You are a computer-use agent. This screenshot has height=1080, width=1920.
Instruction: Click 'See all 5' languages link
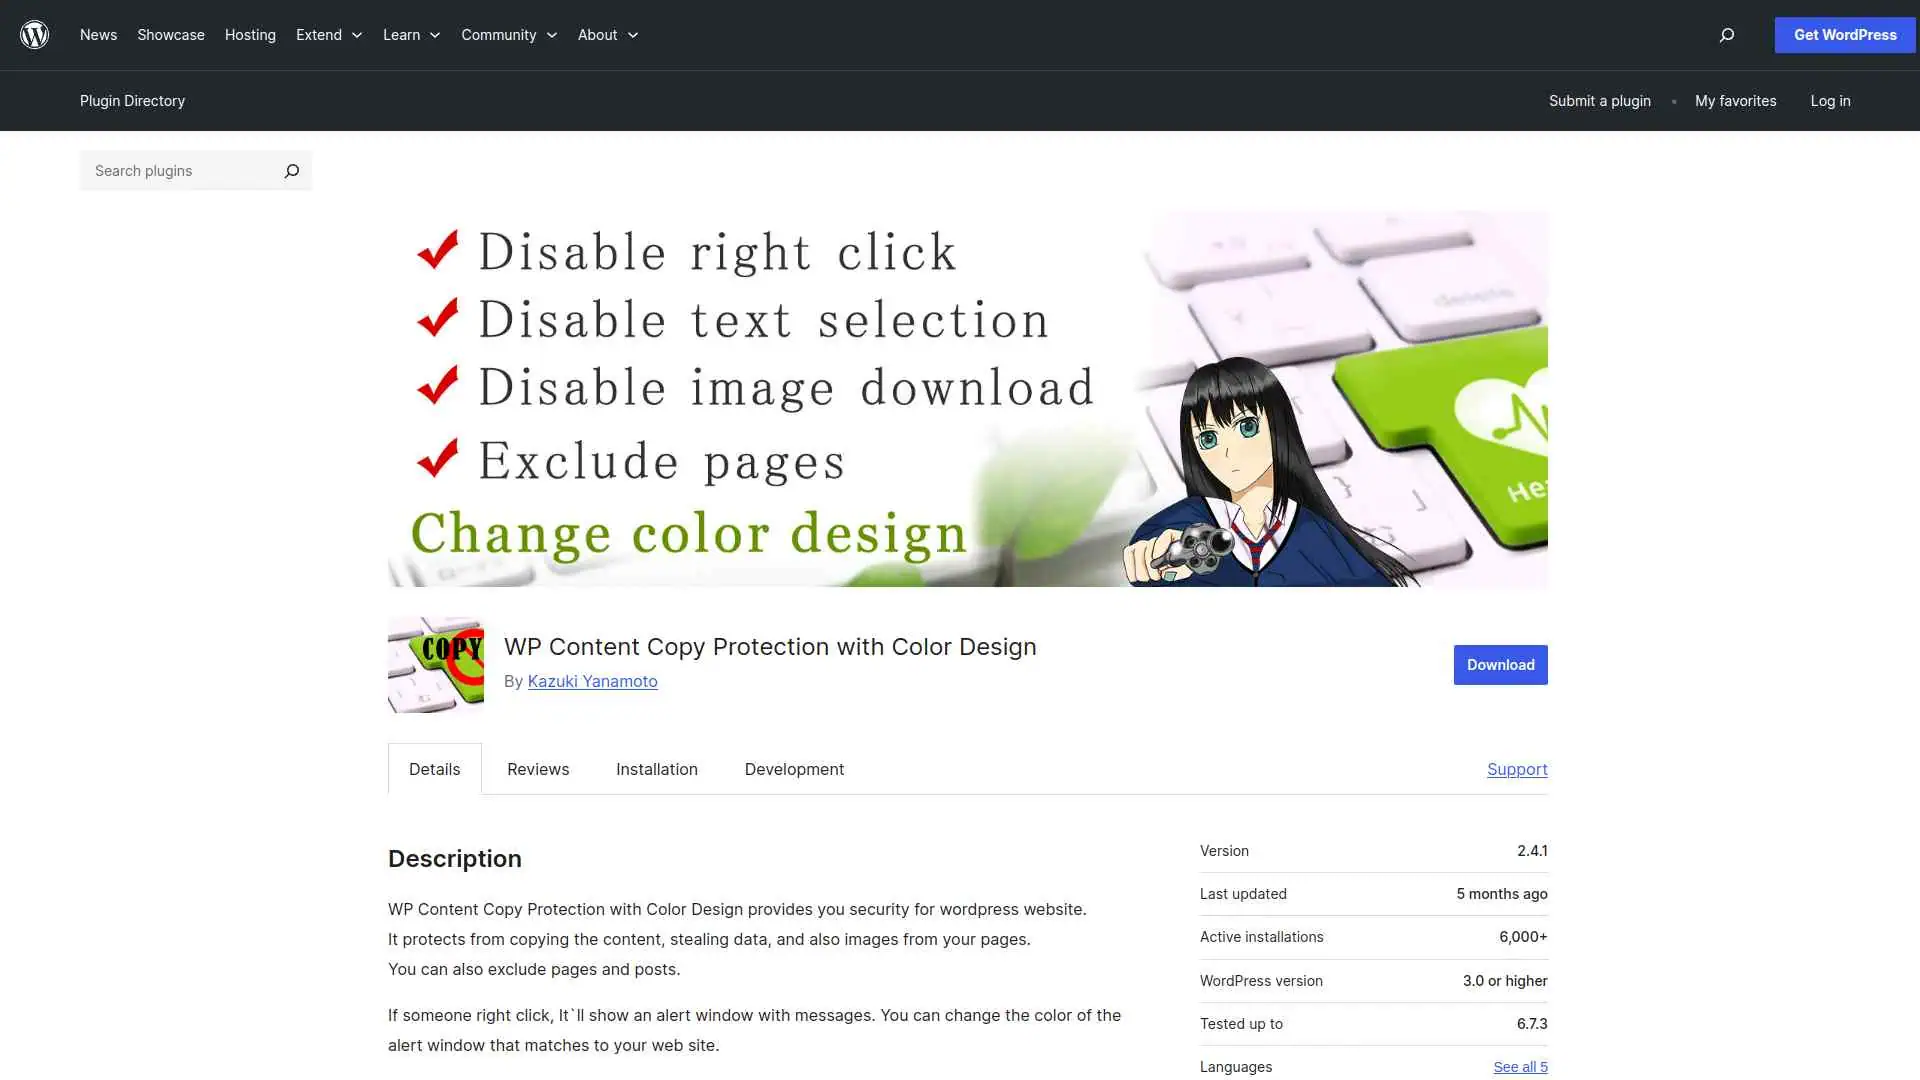(1520, 1066)
